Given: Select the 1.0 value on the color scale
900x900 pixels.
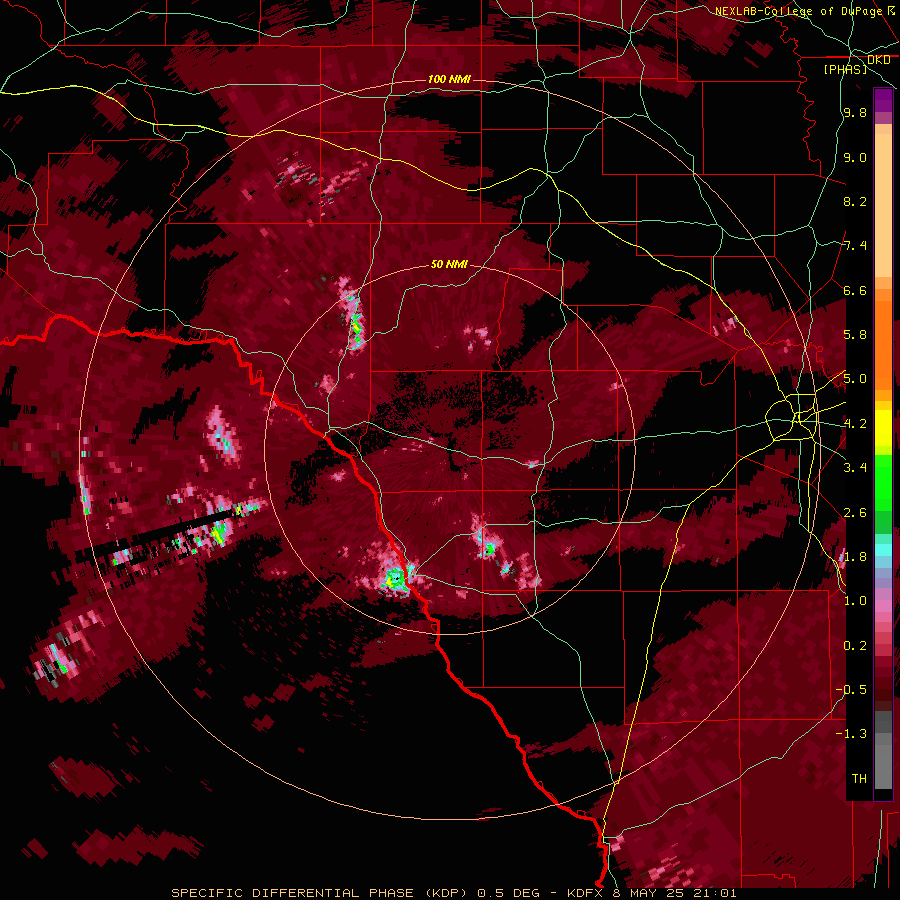Looking at the screenshot, I should (855, 601).
